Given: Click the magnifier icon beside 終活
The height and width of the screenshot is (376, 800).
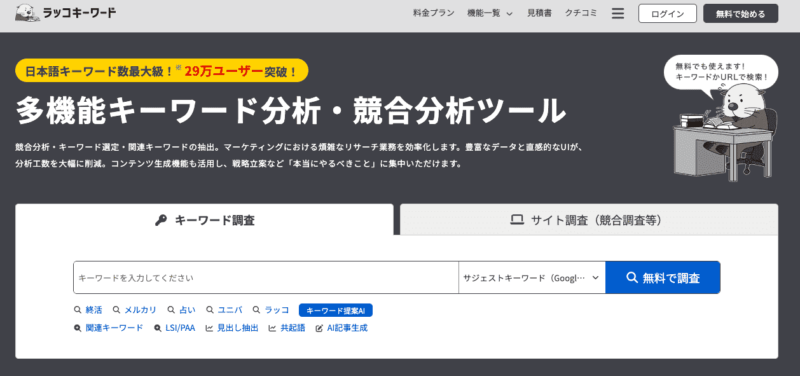Looking at the screenshot, I should click(x=78, y=310).
